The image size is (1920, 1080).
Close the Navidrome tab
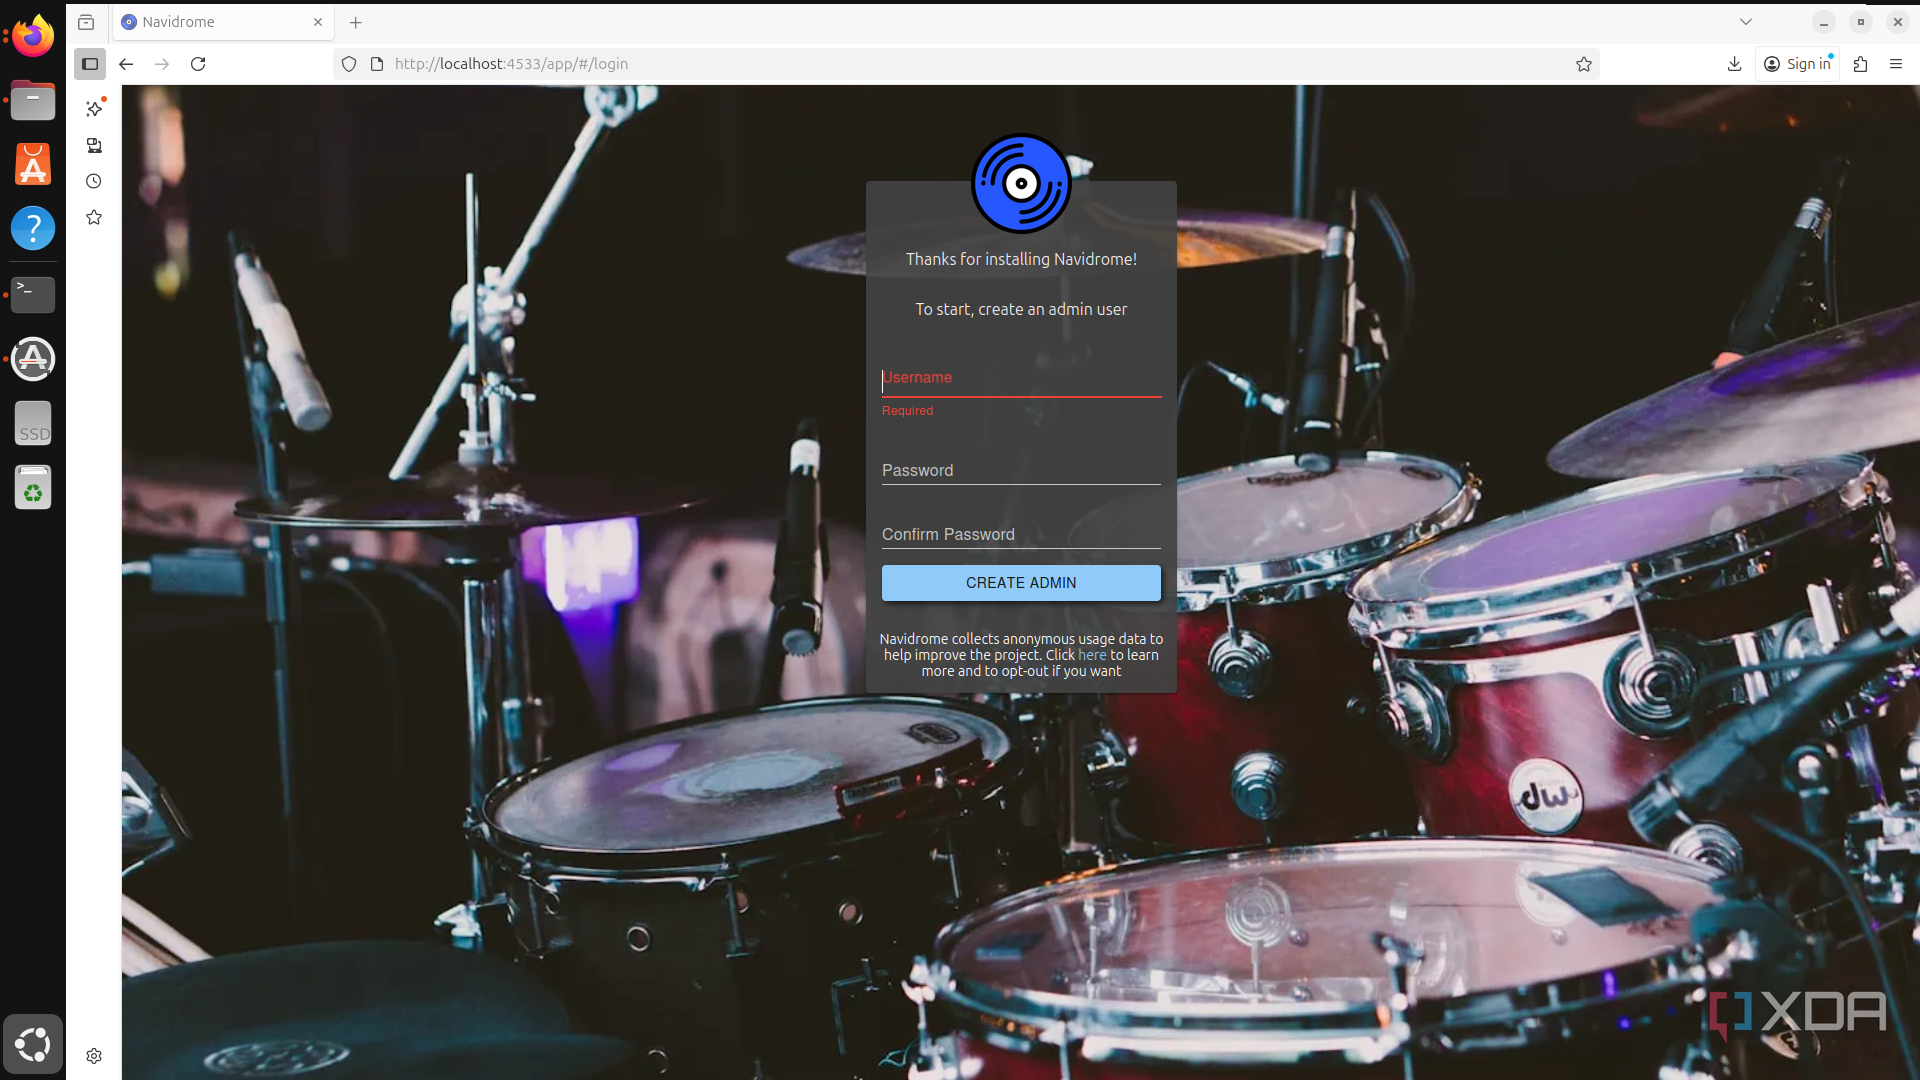[318, 22]
